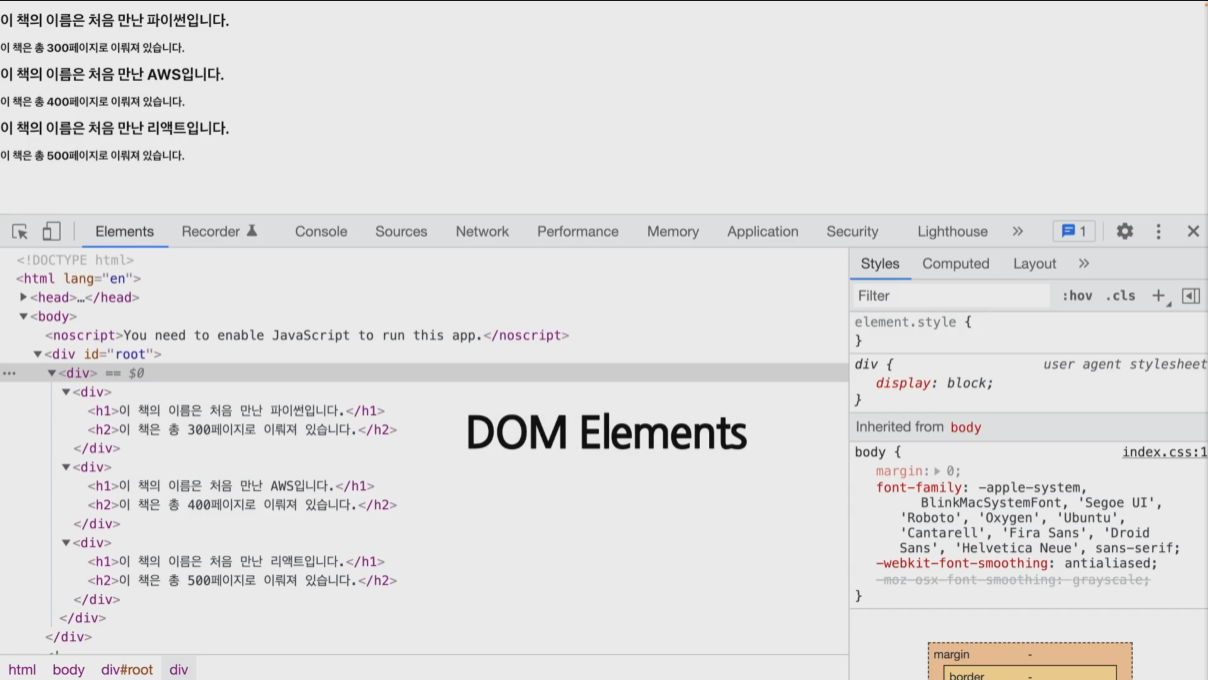Close the DevTools panel
Screen dimensions: 1208x680
click(x=1193, y=231)
